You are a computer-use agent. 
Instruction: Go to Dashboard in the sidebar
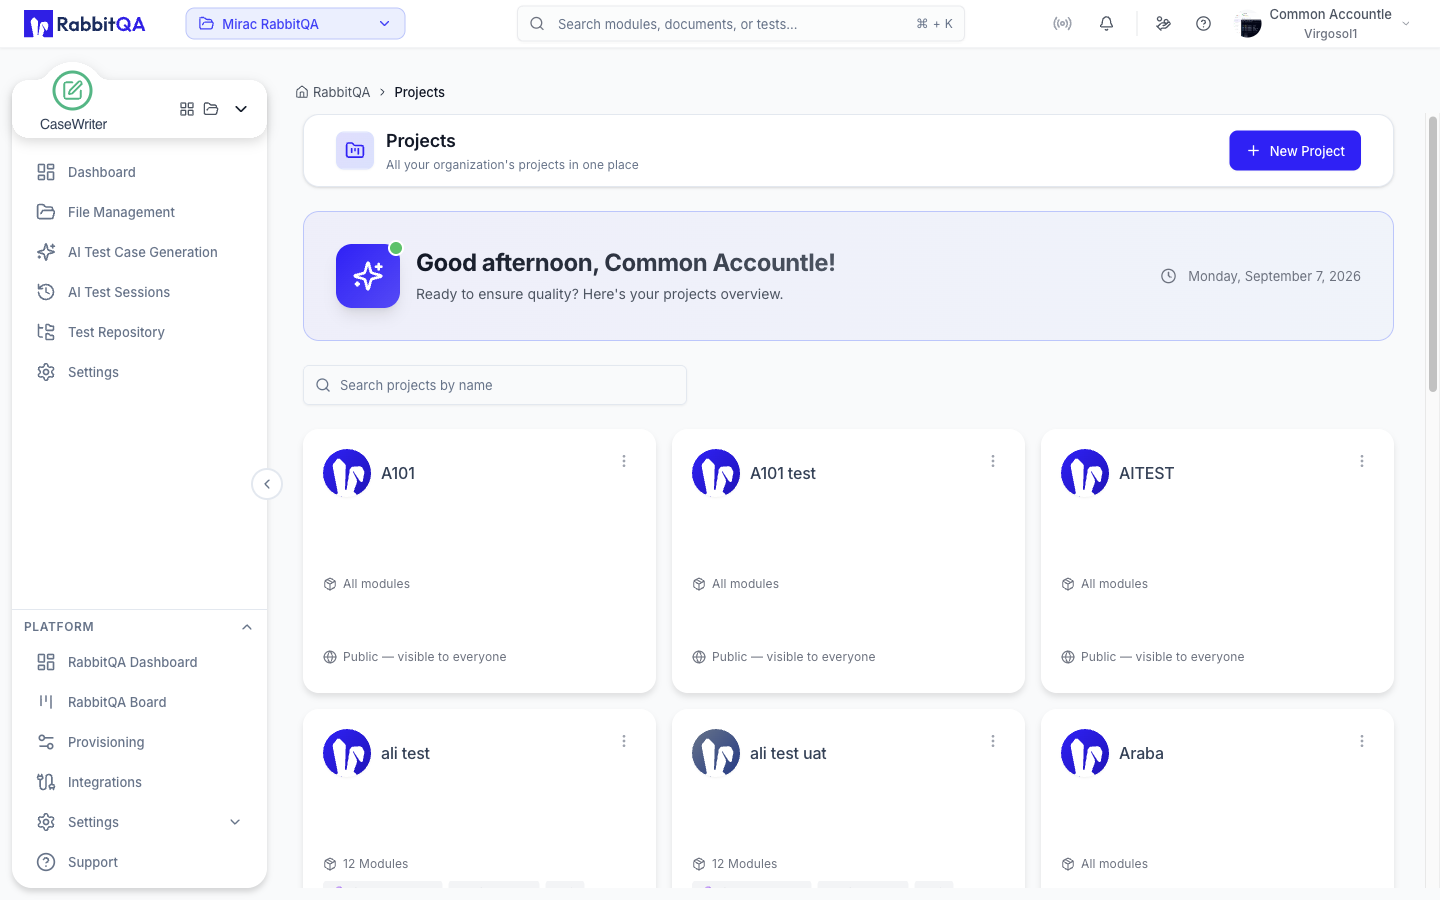point(140,172)
